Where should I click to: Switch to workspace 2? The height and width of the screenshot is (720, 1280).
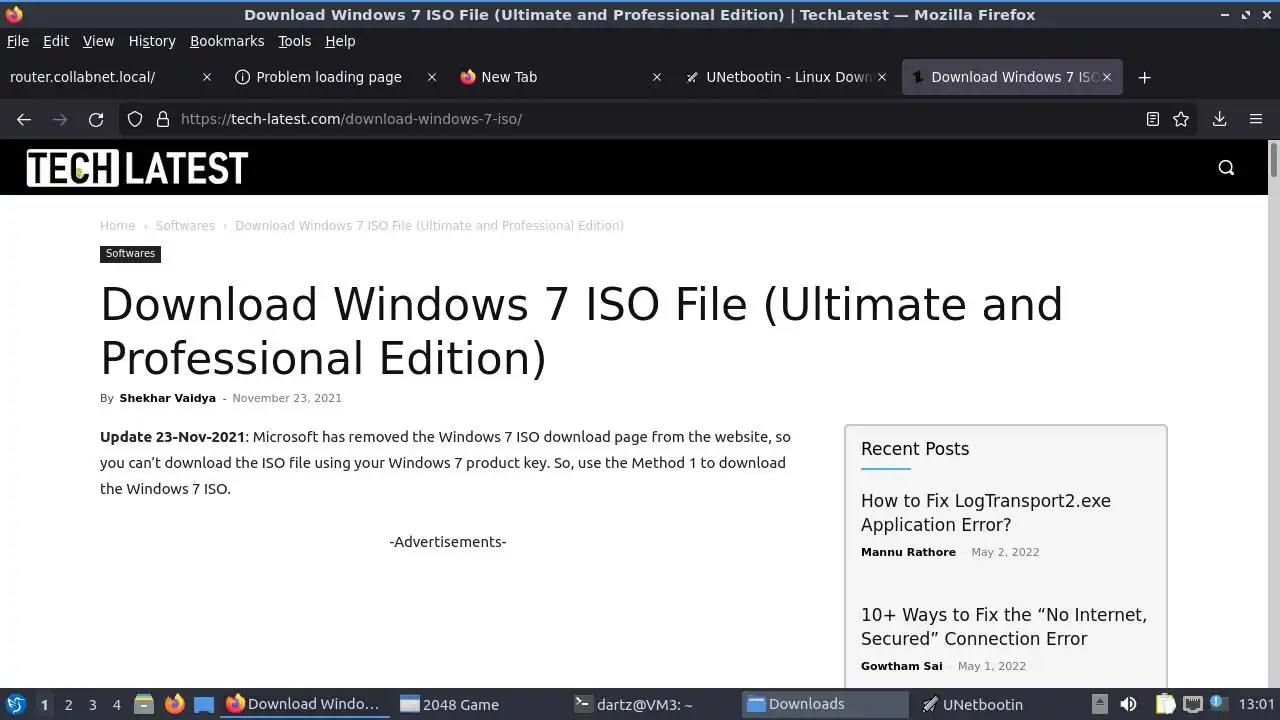point(68,705)
